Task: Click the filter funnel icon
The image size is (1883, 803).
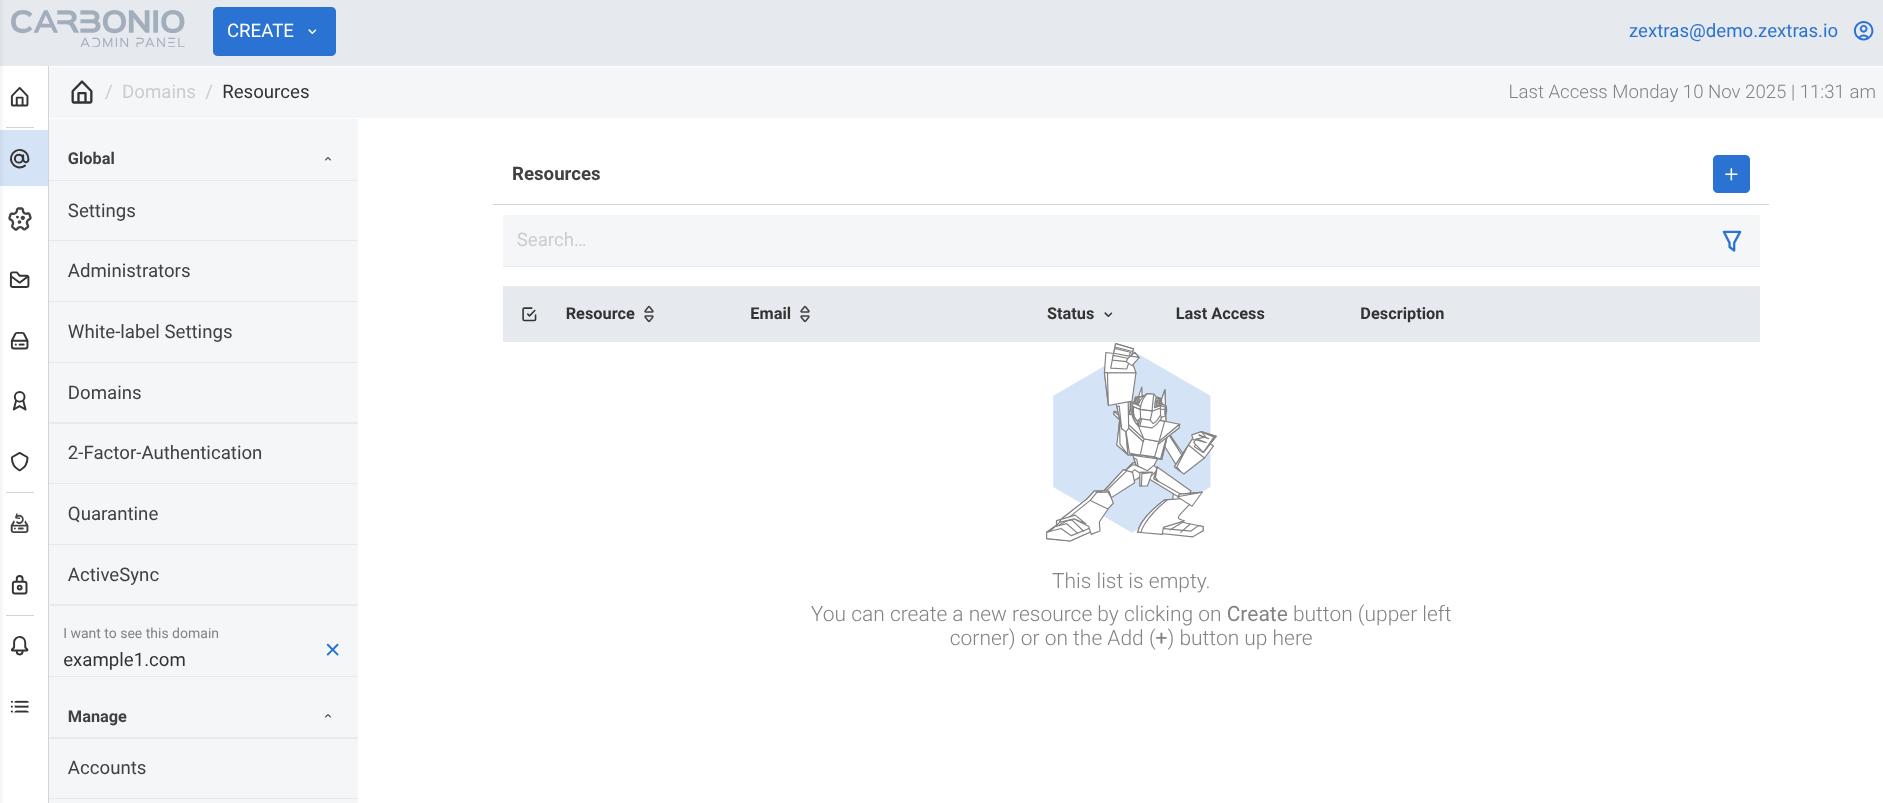Action: pyautogui.click(x=1731, y=241)
